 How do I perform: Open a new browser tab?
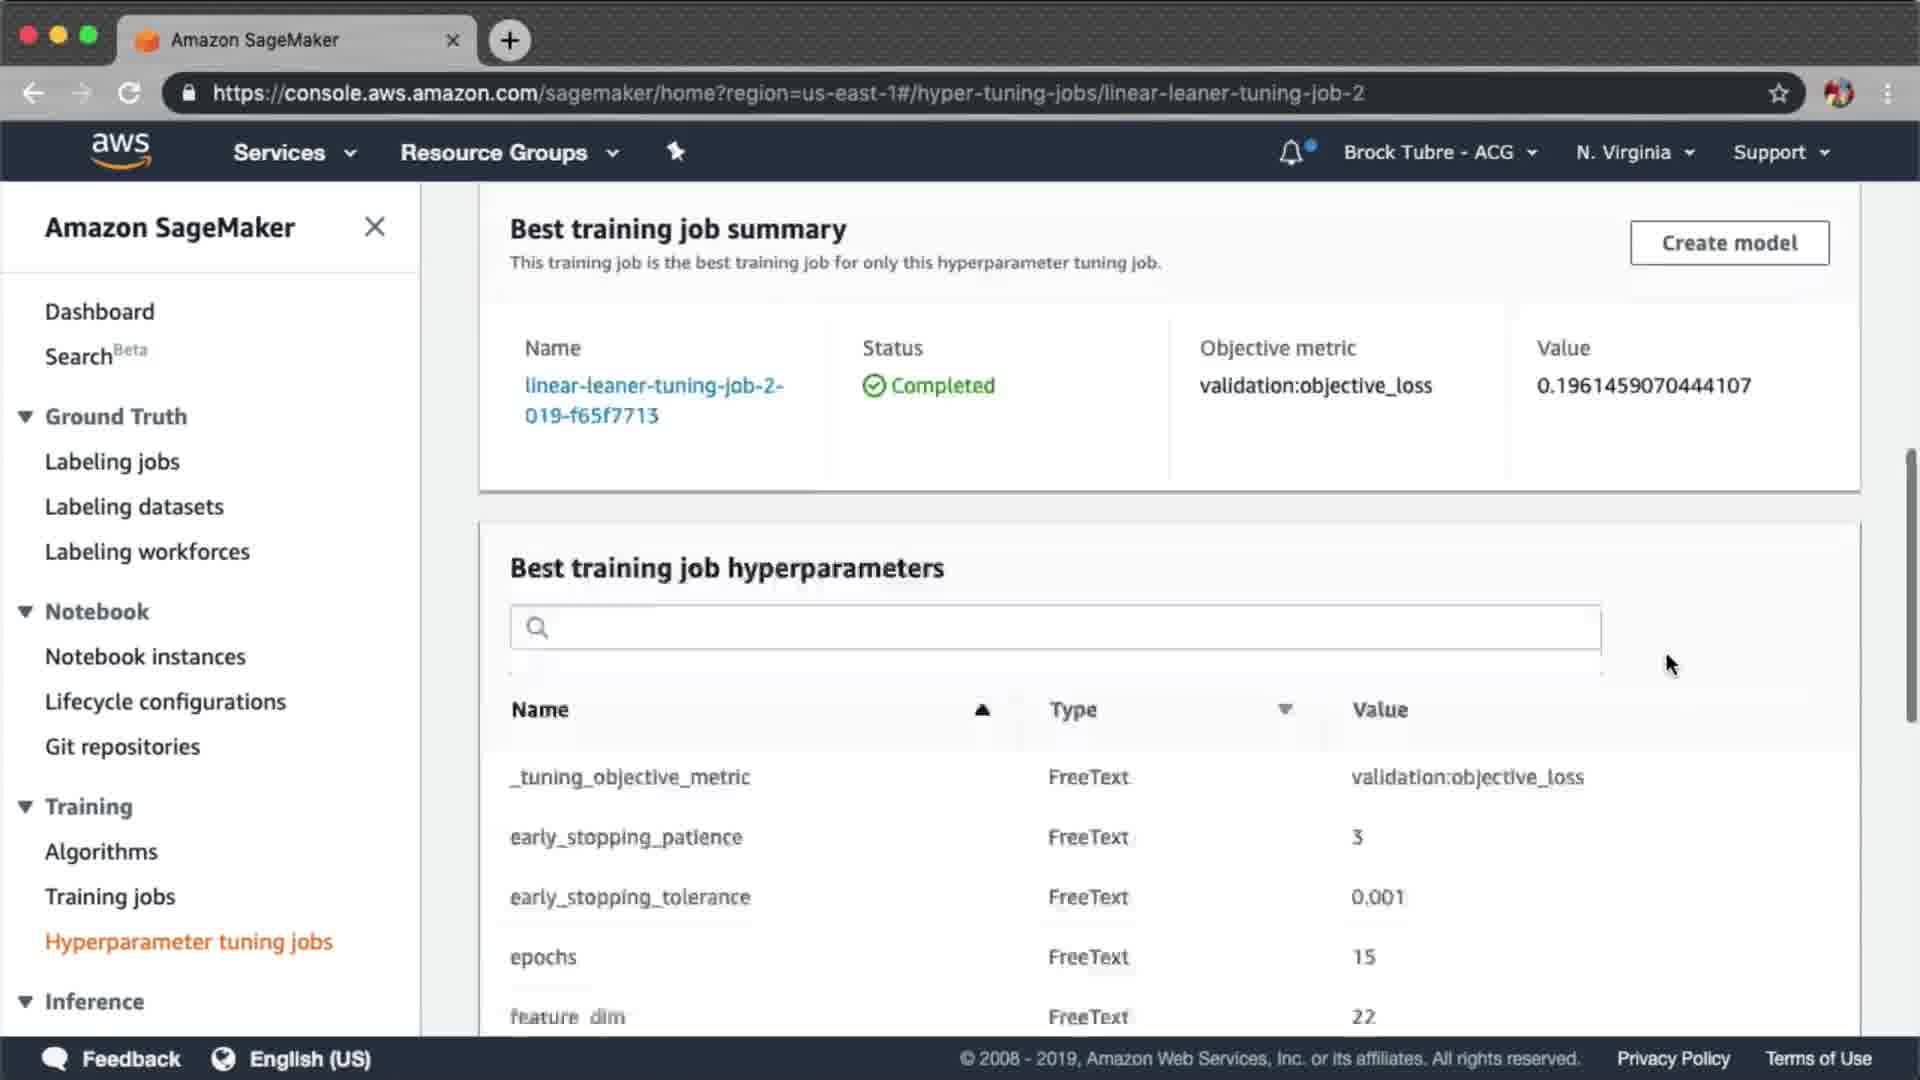point(510,40)
